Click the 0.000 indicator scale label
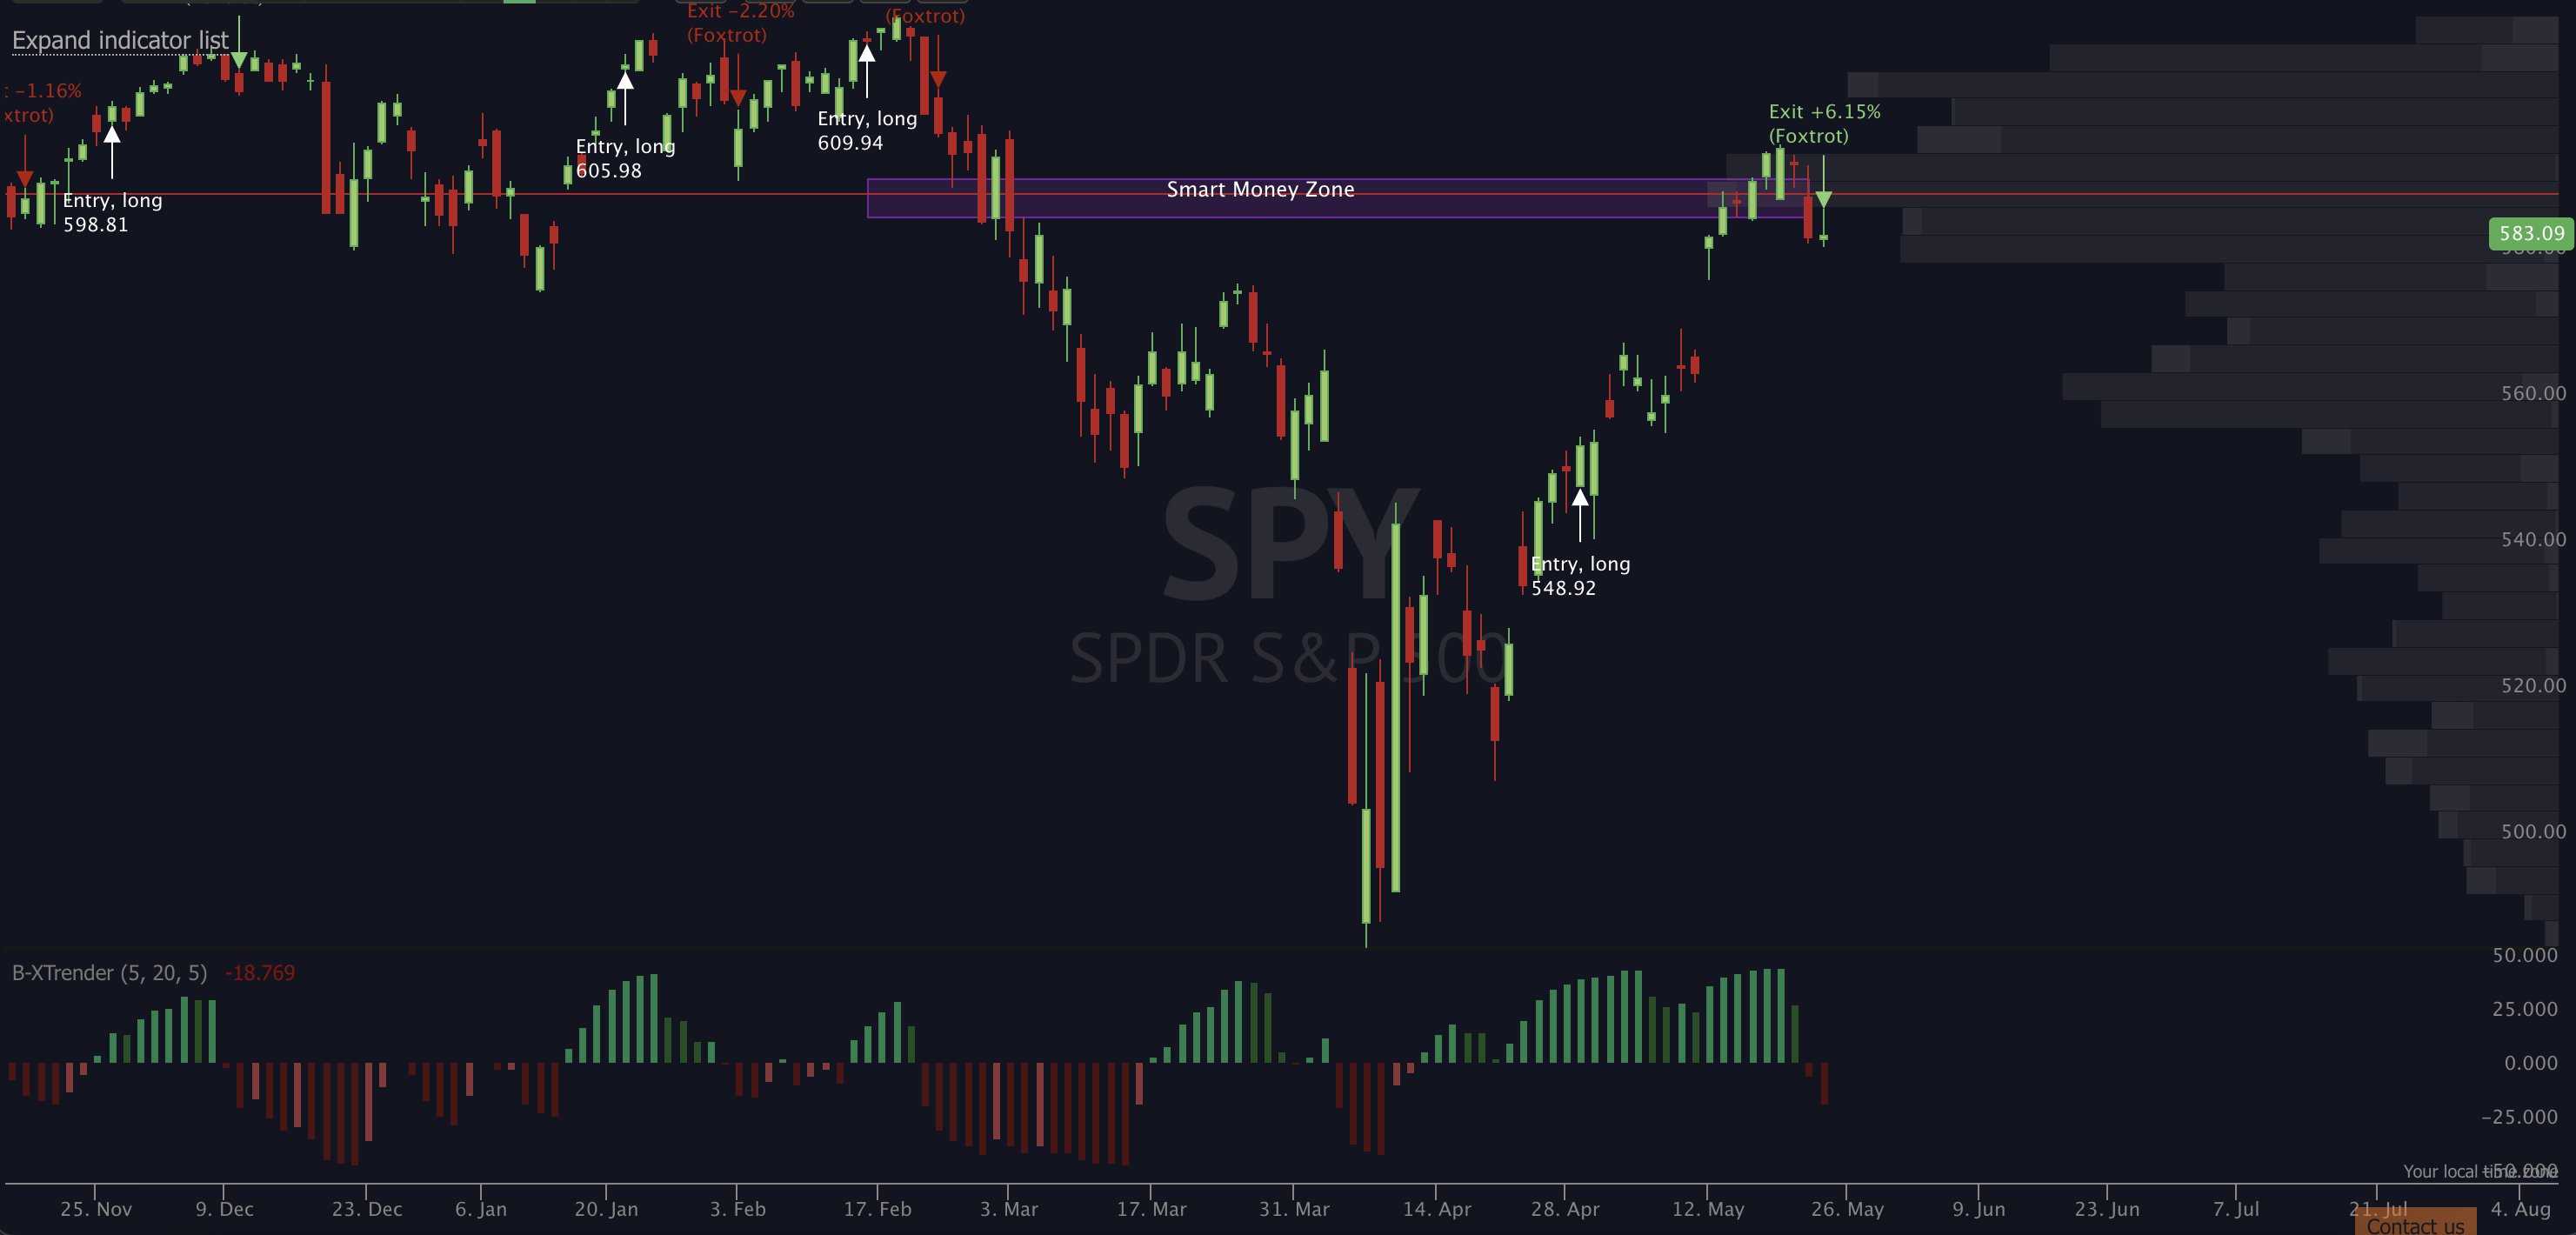This screenshot has height=1235, width=2576. click(x=2531, y=1063)
